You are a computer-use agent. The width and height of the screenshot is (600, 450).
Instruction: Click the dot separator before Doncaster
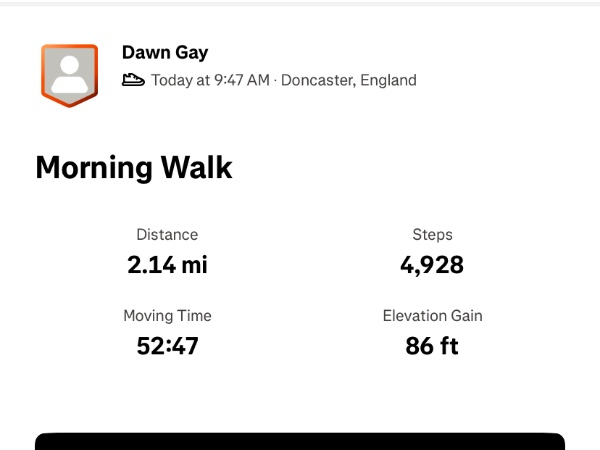click(275, 80)
